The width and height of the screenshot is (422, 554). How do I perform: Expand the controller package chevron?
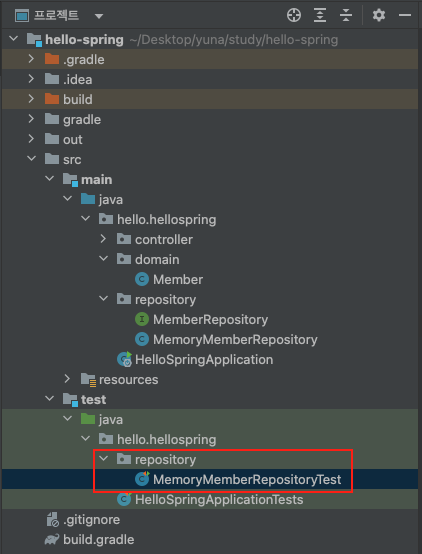103,239
